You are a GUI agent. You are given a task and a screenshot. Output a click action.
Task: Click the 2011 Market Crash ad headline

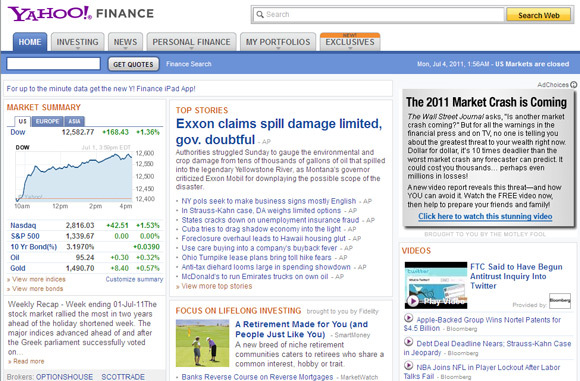tap(486, 102)
